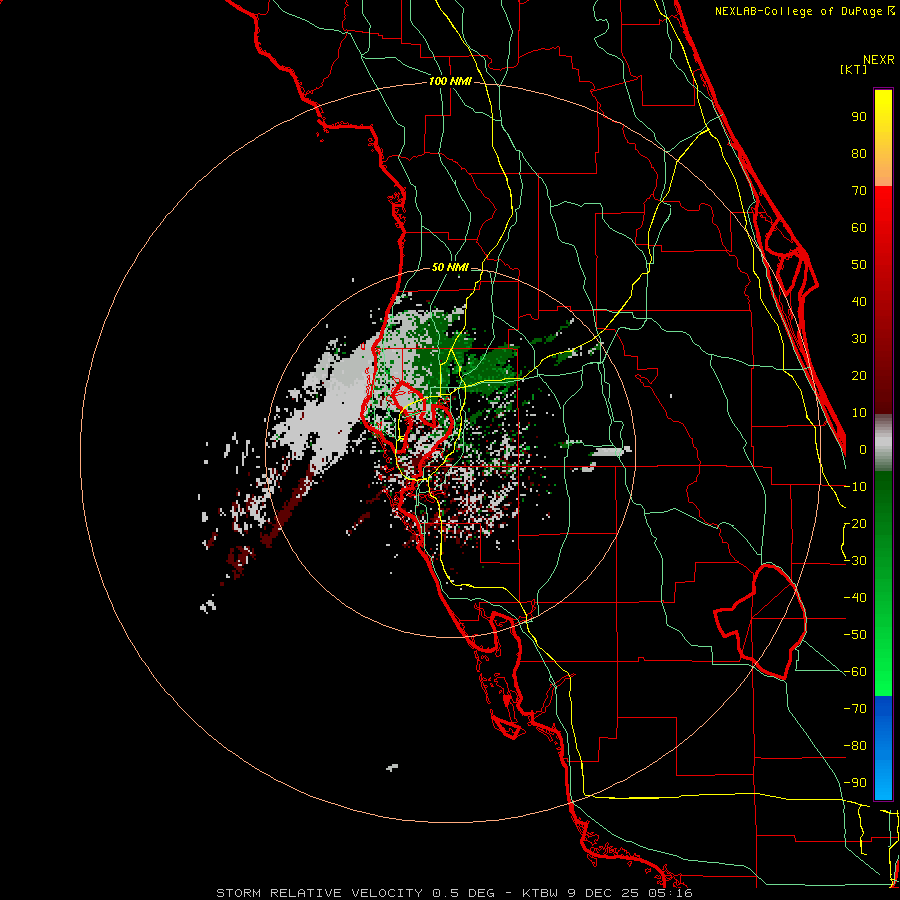Image resolution: width=900 pixels, height=900 pixels.
Task: Click the NEXLAB-College of DuPage label
Action: click(804, 11)
